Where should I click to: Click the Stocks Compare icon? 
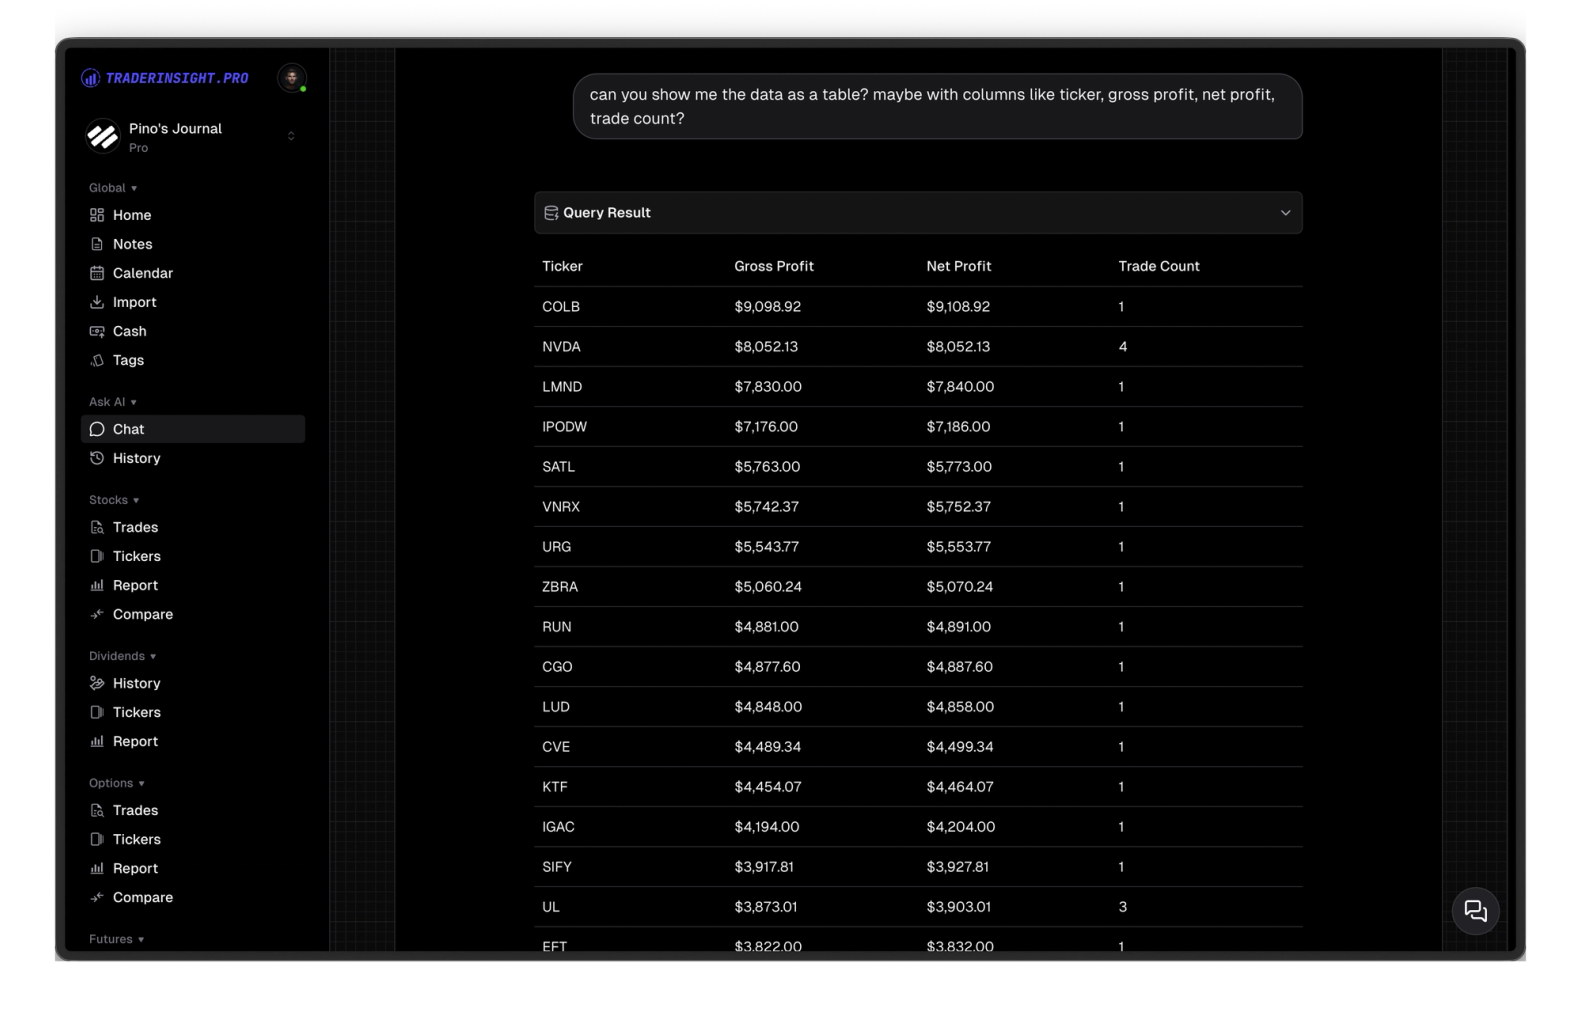pyautogui.click(x=97, y=614)
